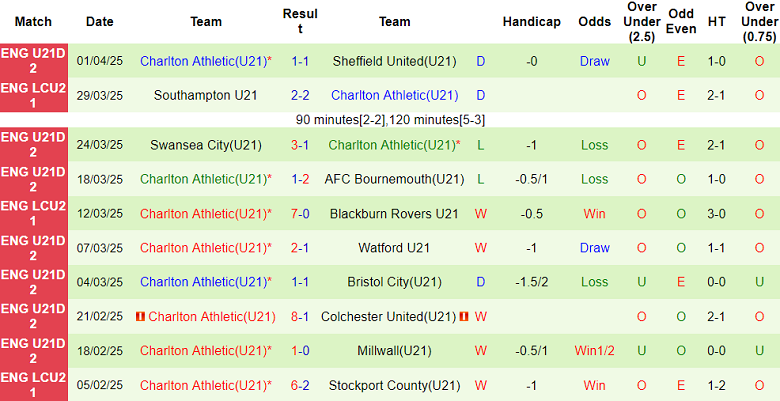Open Millwall(U21) team link
The height and width of the screenshot is (401, 780).
[x=394, y=351]
